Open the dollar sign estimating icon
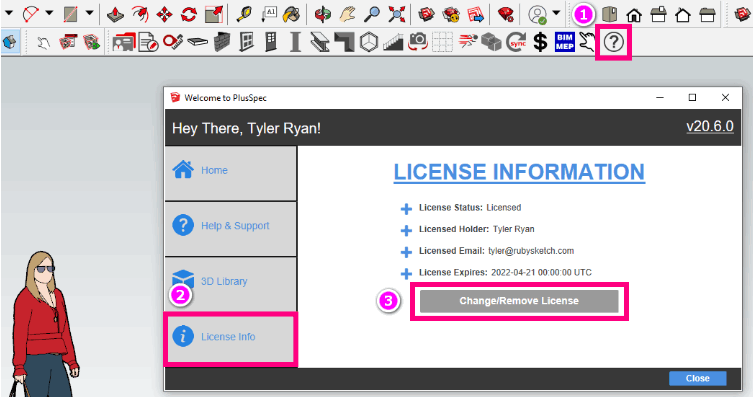The height and width of the screenshot is (397, 753). click(x=540, y=42)
